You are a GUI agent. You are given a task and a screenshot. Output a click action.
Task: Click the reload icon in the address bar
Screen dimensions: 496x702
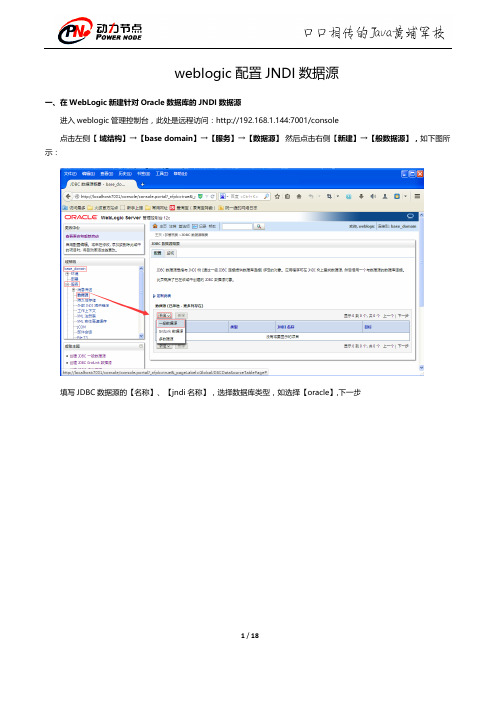[x=213, y=197]
